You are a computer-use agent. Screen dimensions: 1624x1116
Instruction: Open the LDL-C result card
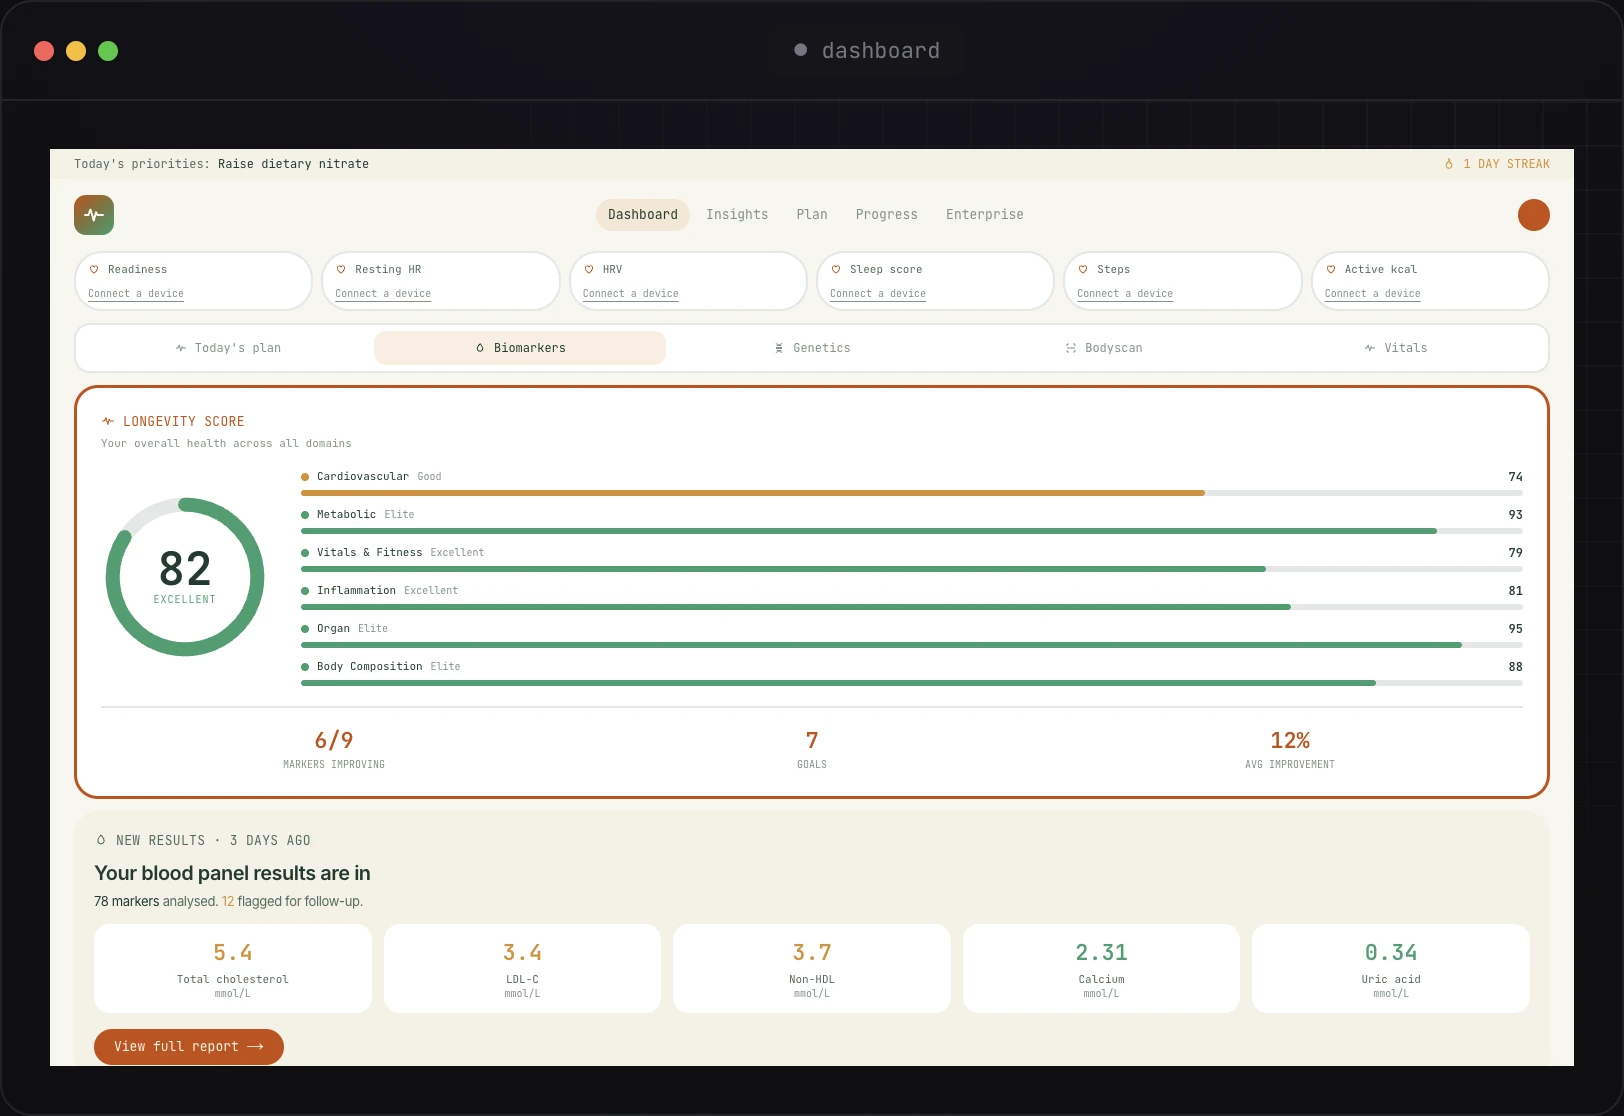(x=522, y=968)
